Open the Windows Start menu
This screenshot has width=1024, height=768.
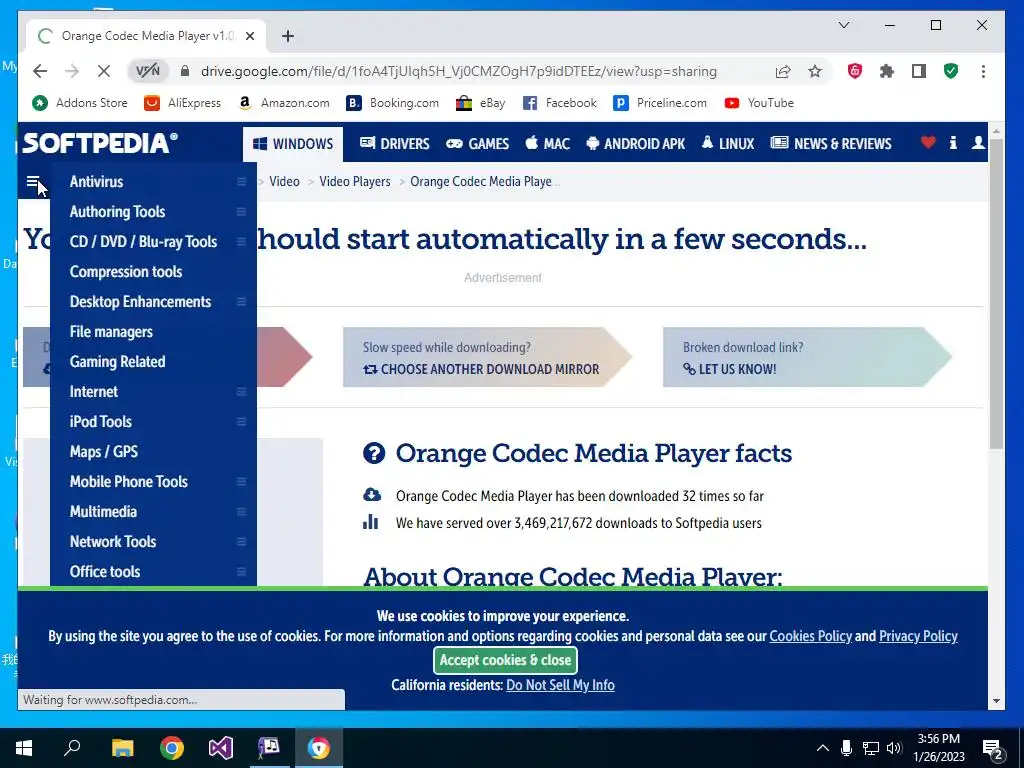[x=24, y=748]
